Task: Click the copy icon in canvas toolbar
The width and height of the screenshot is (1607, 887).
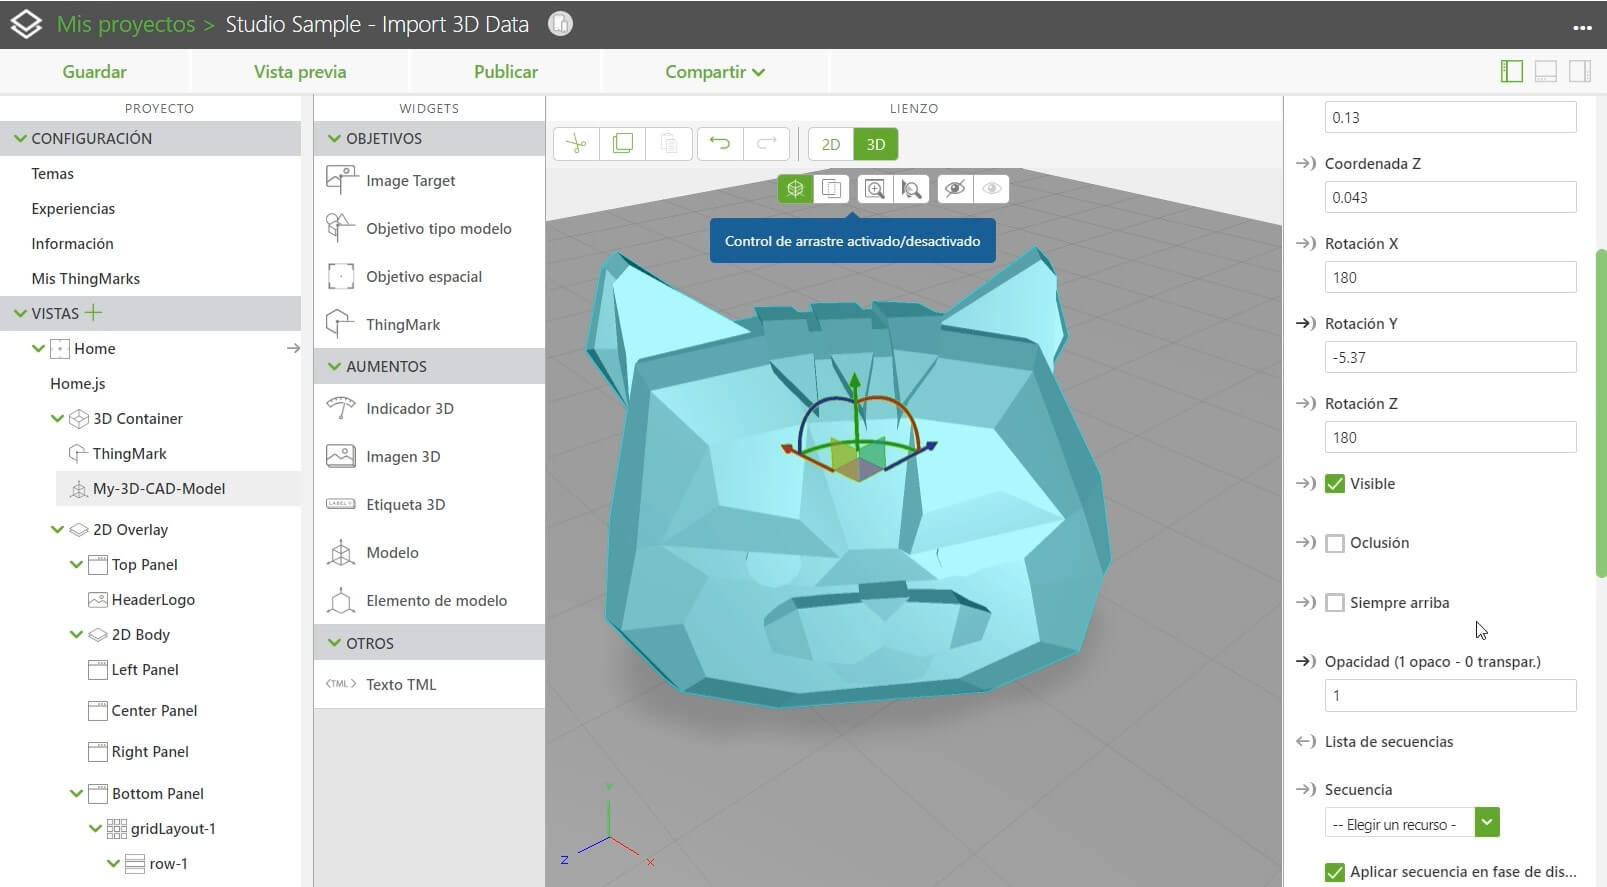Action: [x=622, y=144]
